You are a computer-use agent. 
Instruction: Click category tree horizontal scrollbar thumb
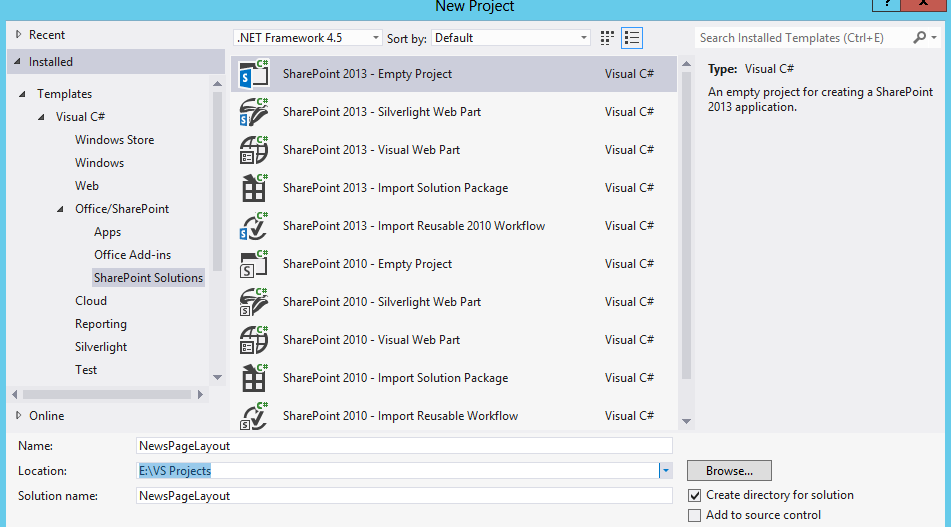[x=107, y=395]
